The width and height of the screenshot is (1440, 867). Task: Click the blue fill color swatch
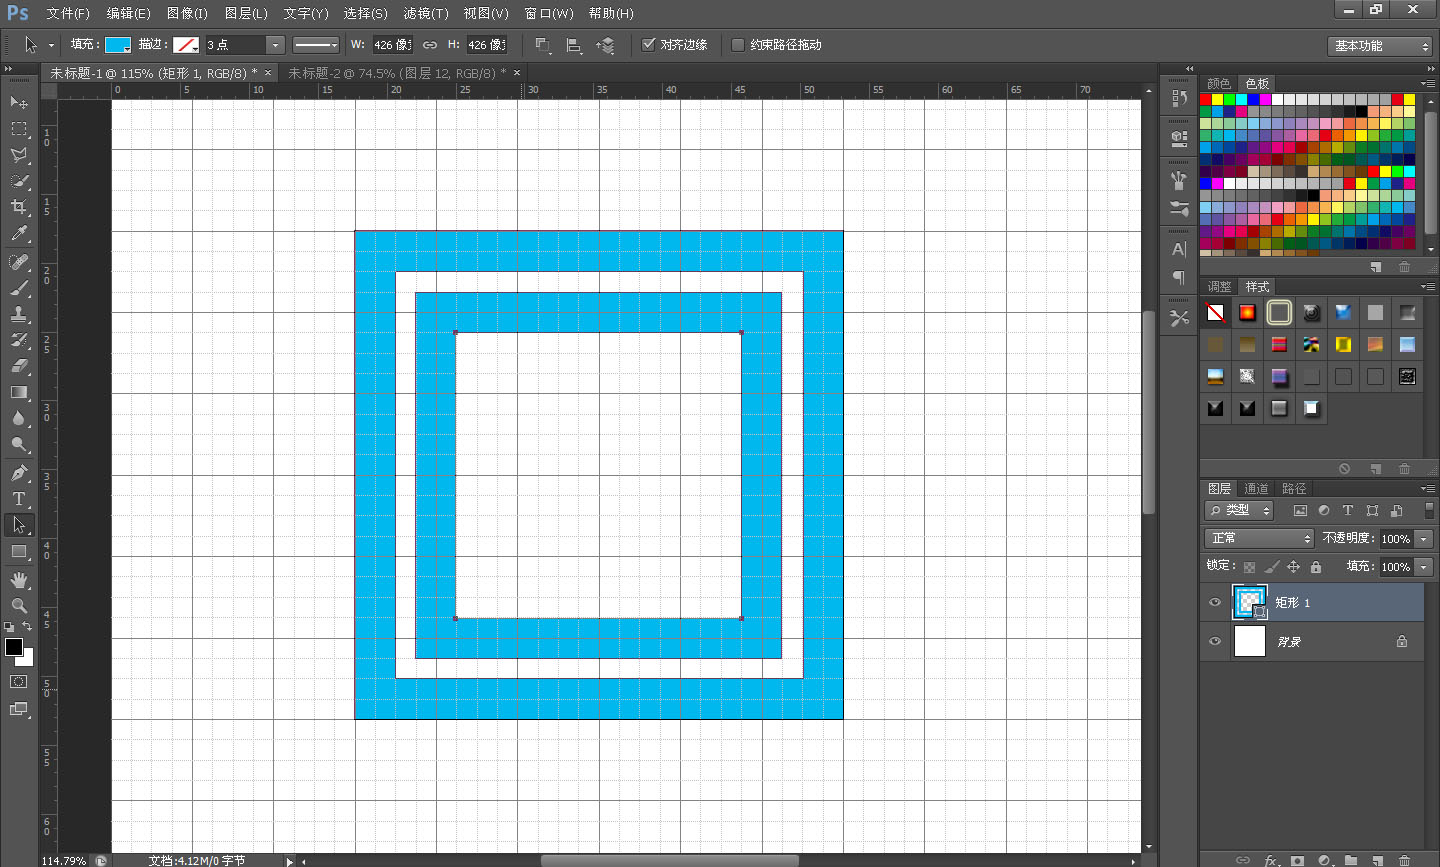[118, 45]
